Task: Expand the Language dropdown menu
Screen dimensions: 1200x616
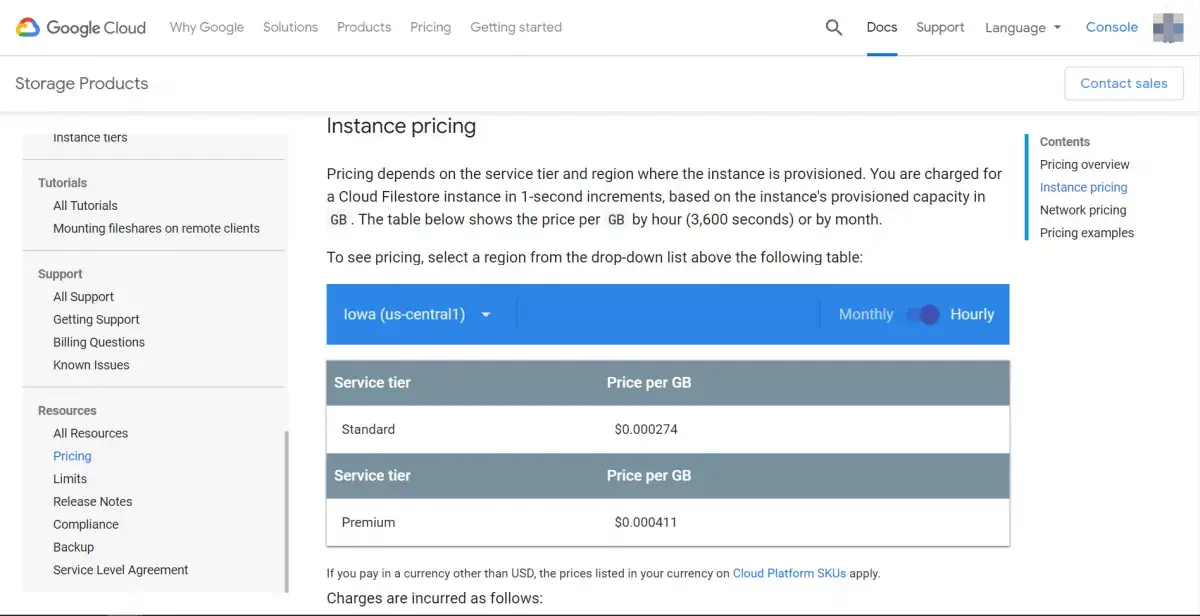Action: (x=1023, y=28)
